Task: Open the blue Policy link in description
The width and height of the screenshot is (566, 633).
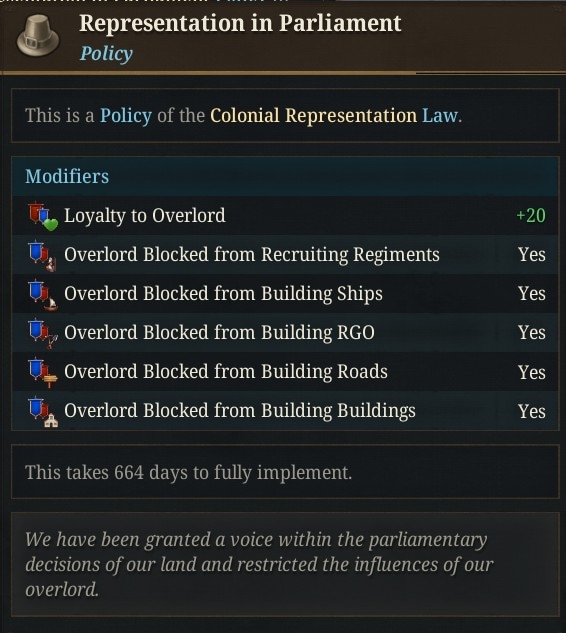Action: pyautogui.click(x=126, y=116)
